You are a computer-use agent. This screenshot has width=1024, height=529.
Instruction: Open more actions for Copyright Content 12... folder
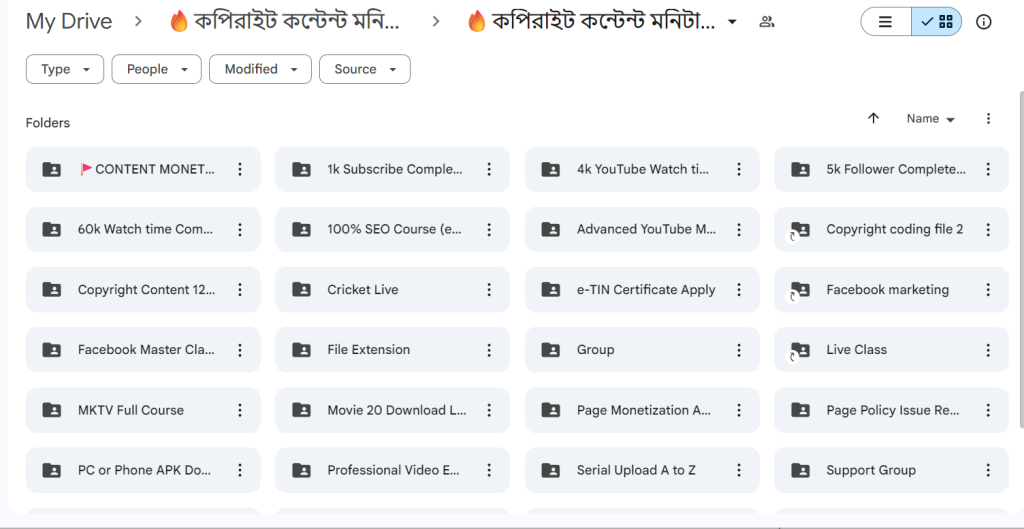(240, 289)
